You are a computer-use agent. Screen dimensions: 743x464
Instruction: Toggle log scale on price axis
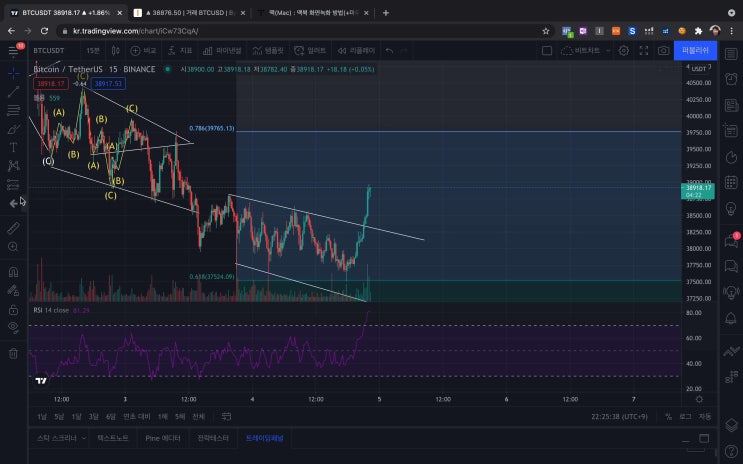[685, 415]
